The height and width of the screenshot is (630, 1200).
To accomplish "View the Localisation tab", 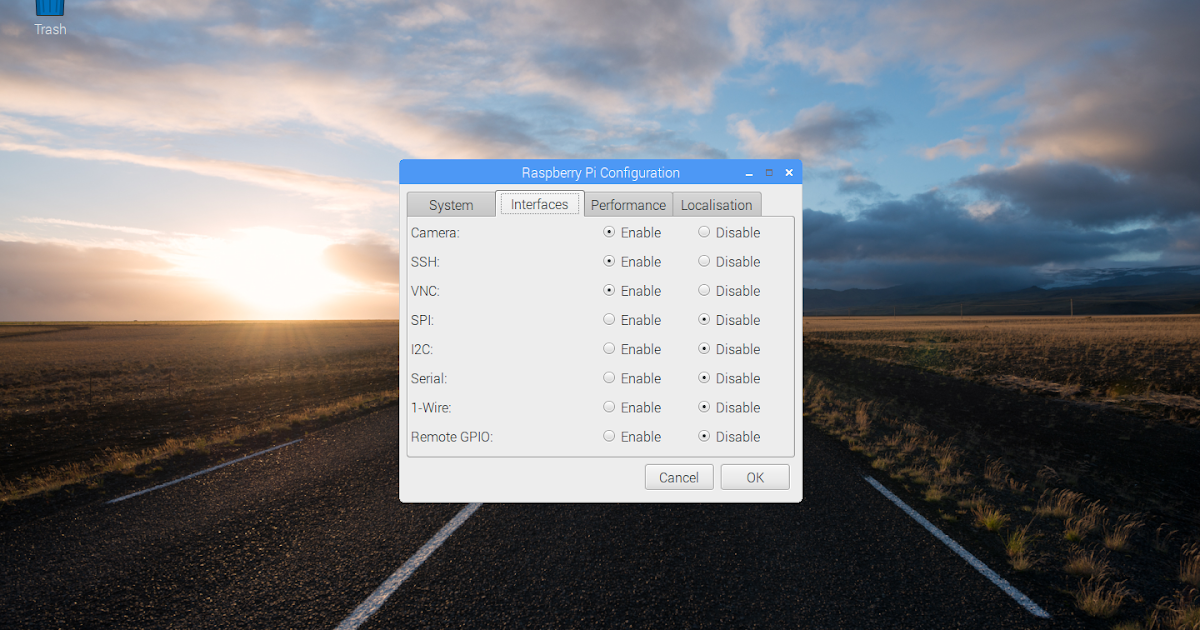I will tap(717, 204).
